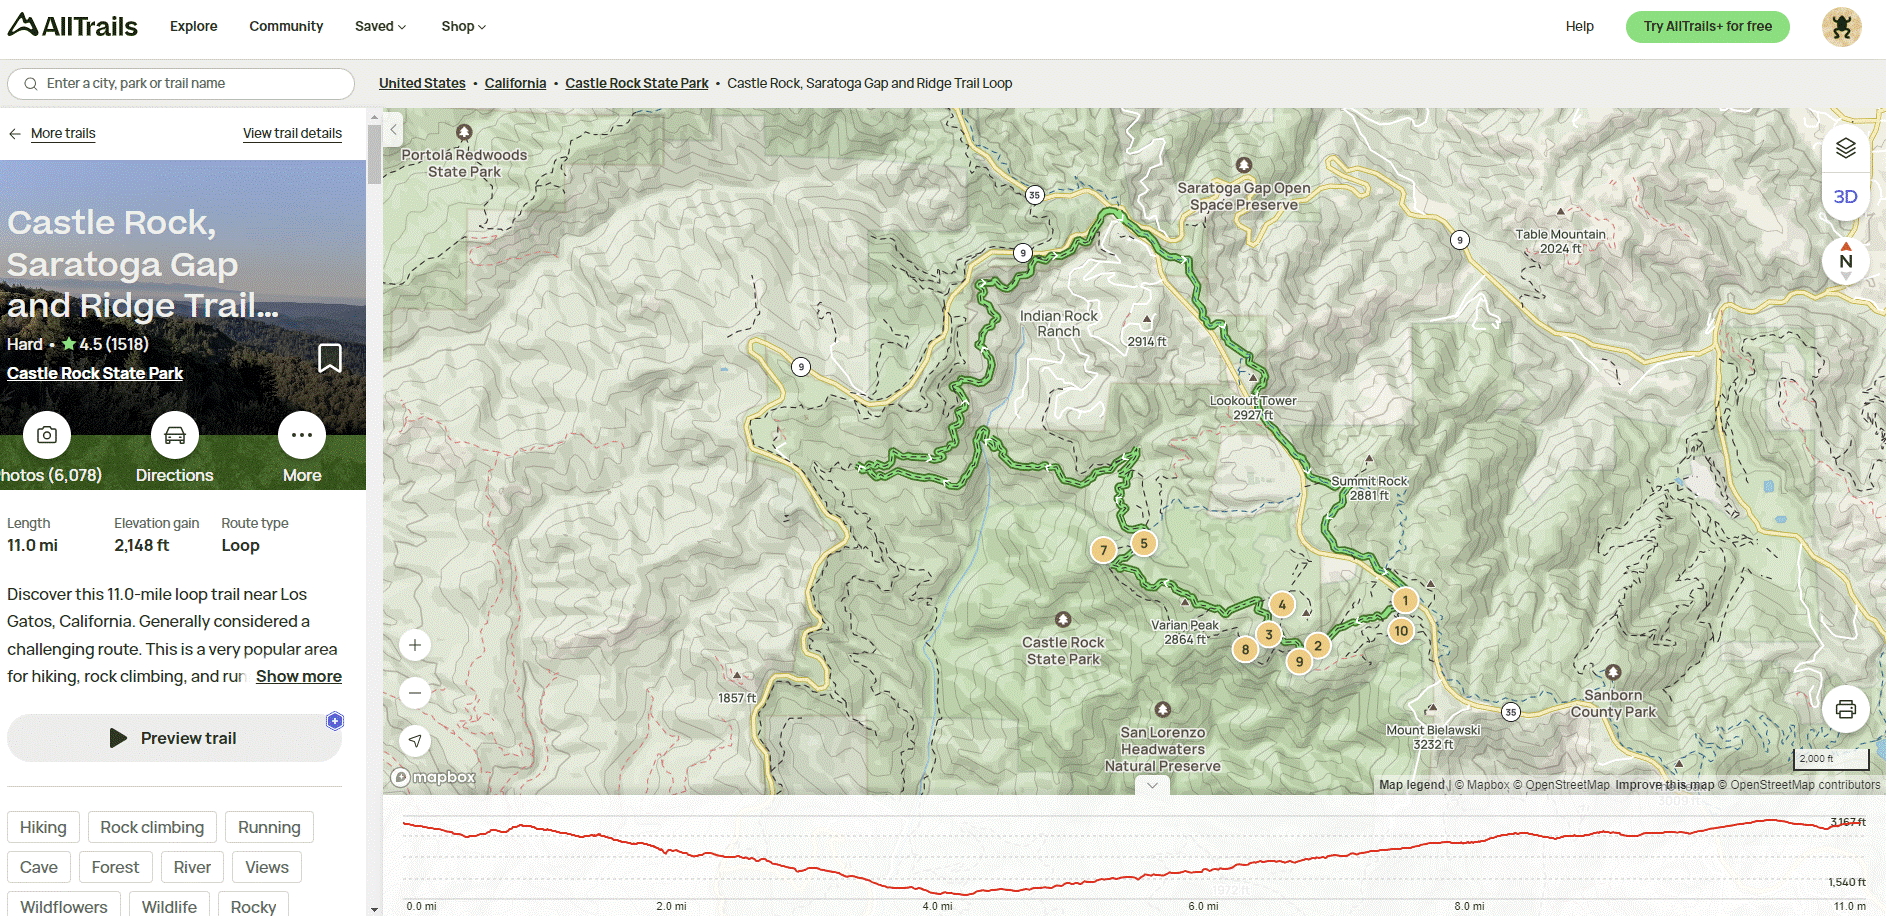Viewport: 1886px width, 916px height.
Task: Open the Saved dropdown menu
Action: point(380,26)
